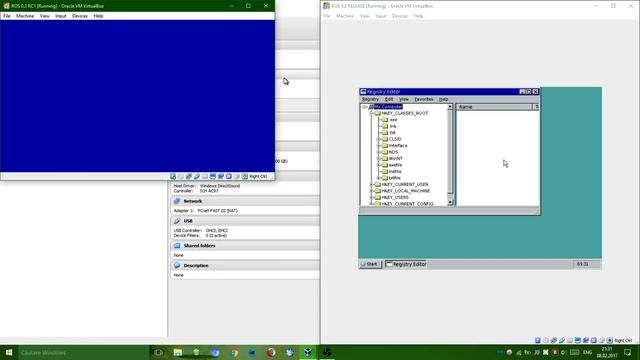Screen dimensions: 640x360
Task: Click hard disk indicator in RC1 window status bar
Action: (x=173, y=176)
